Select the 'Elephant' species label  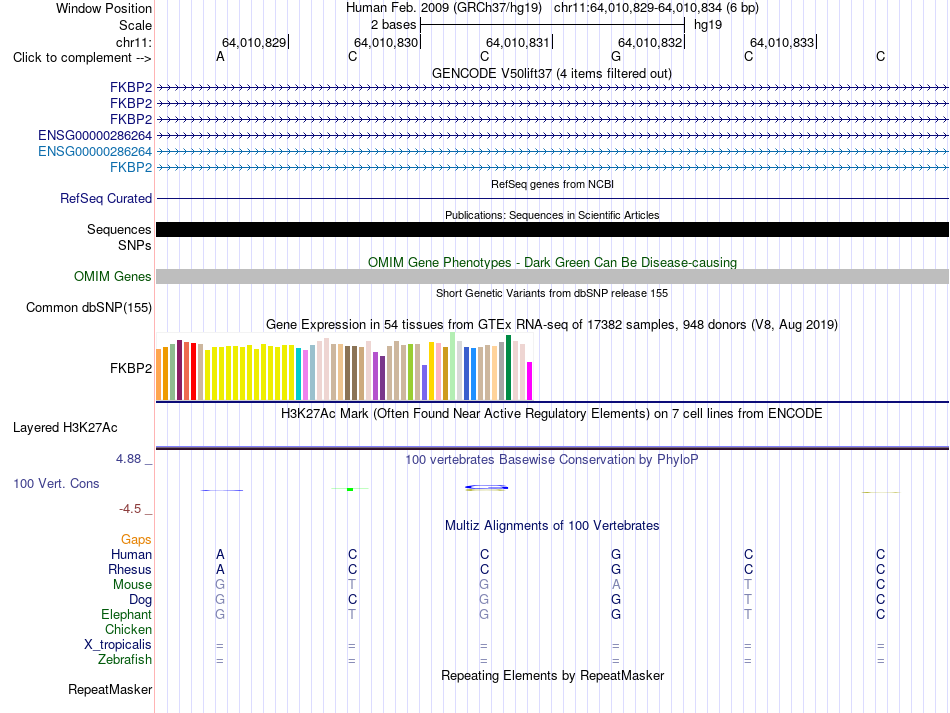(x=127, y=614)
